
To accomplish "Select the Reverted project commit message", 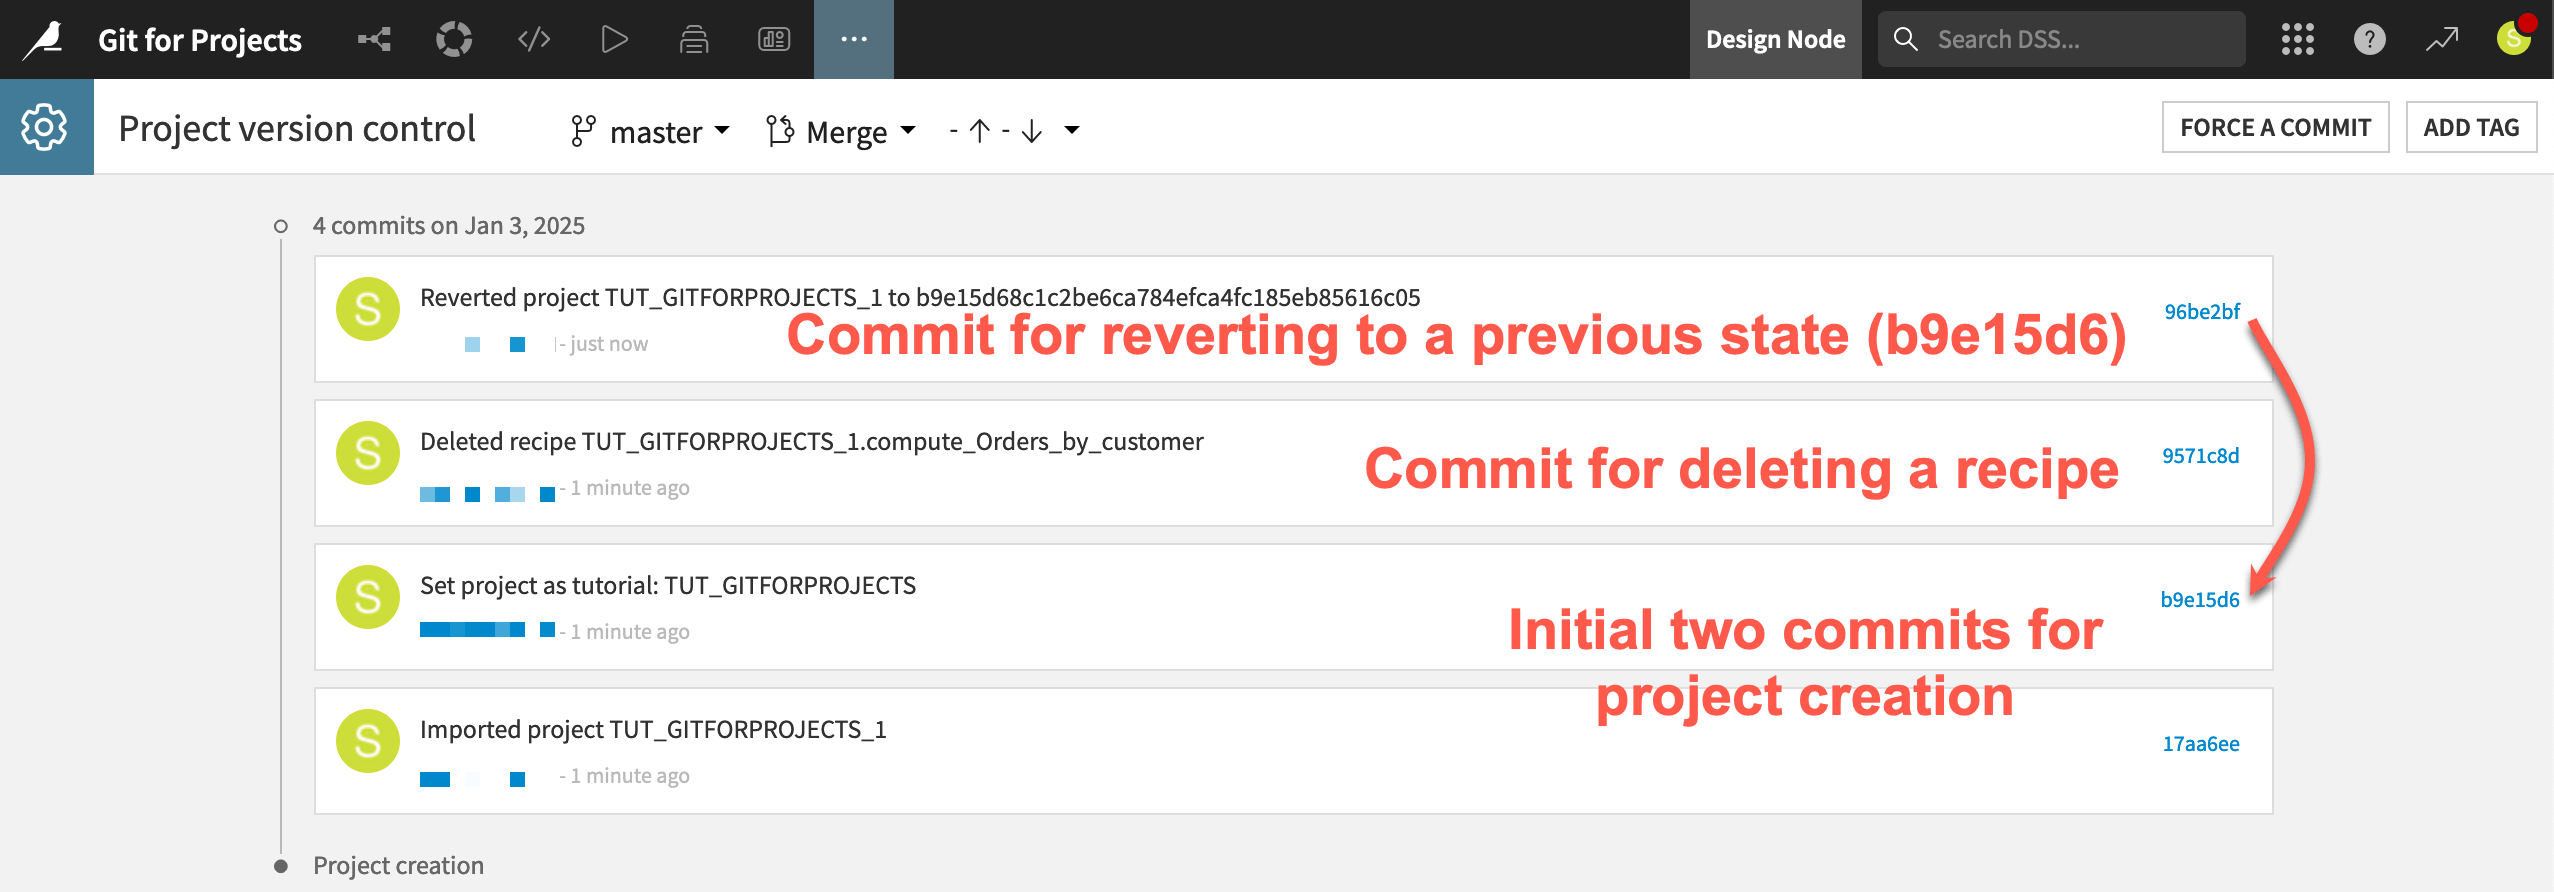I will tap(920, 298).
